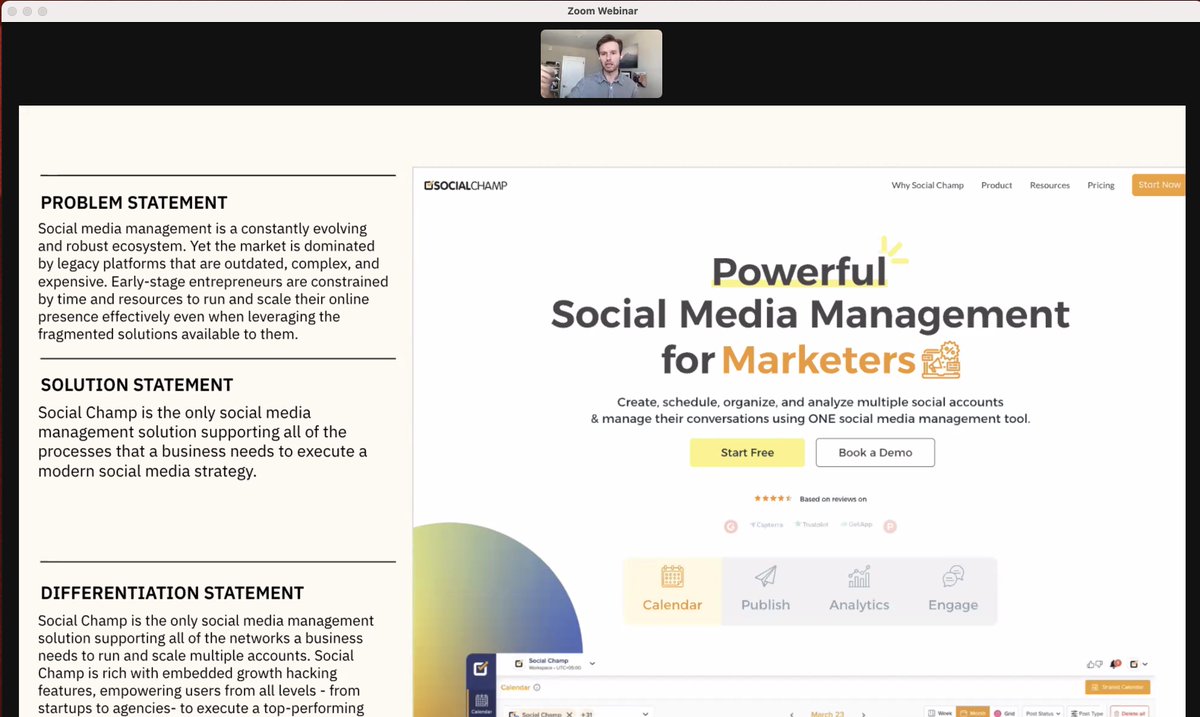Select the Engage feature tab
1200x717 pixels.
952,590
